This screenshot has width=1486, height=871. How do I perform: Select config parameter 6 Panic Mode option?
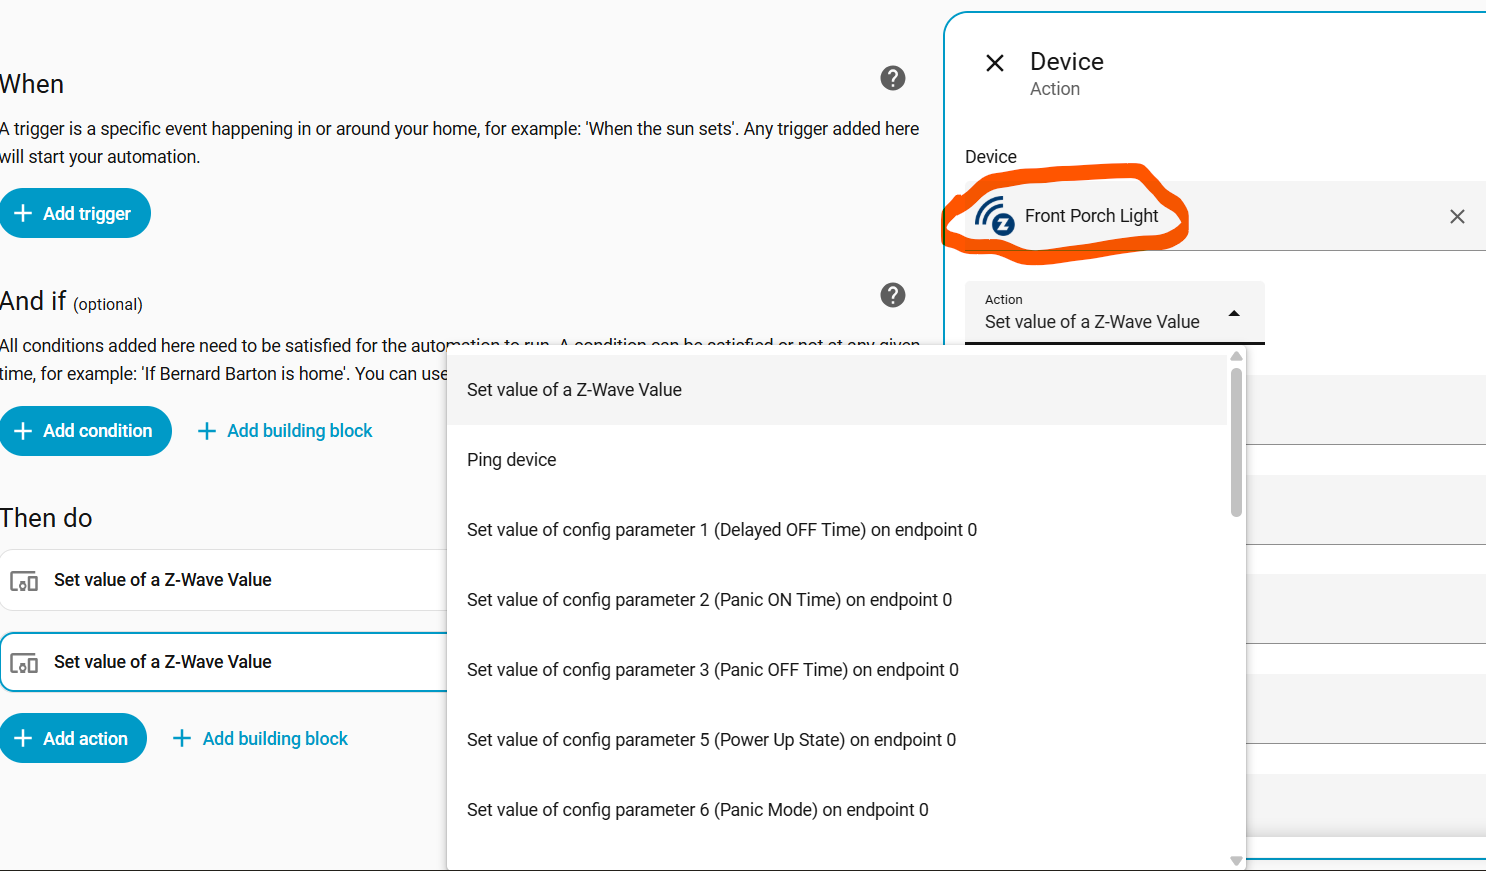click(697, 810)
